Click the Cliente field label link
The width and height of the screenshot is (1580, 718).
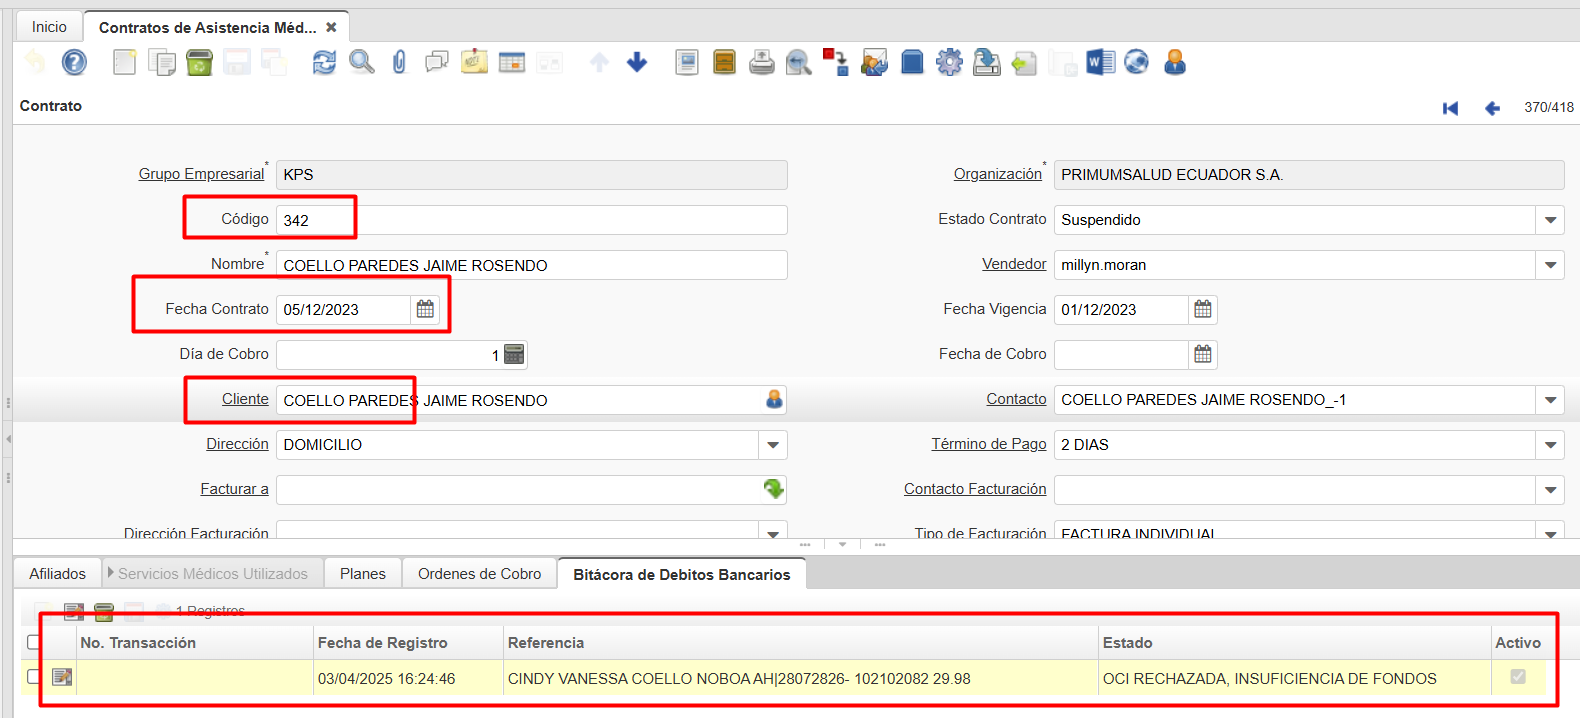coord(245,399)
